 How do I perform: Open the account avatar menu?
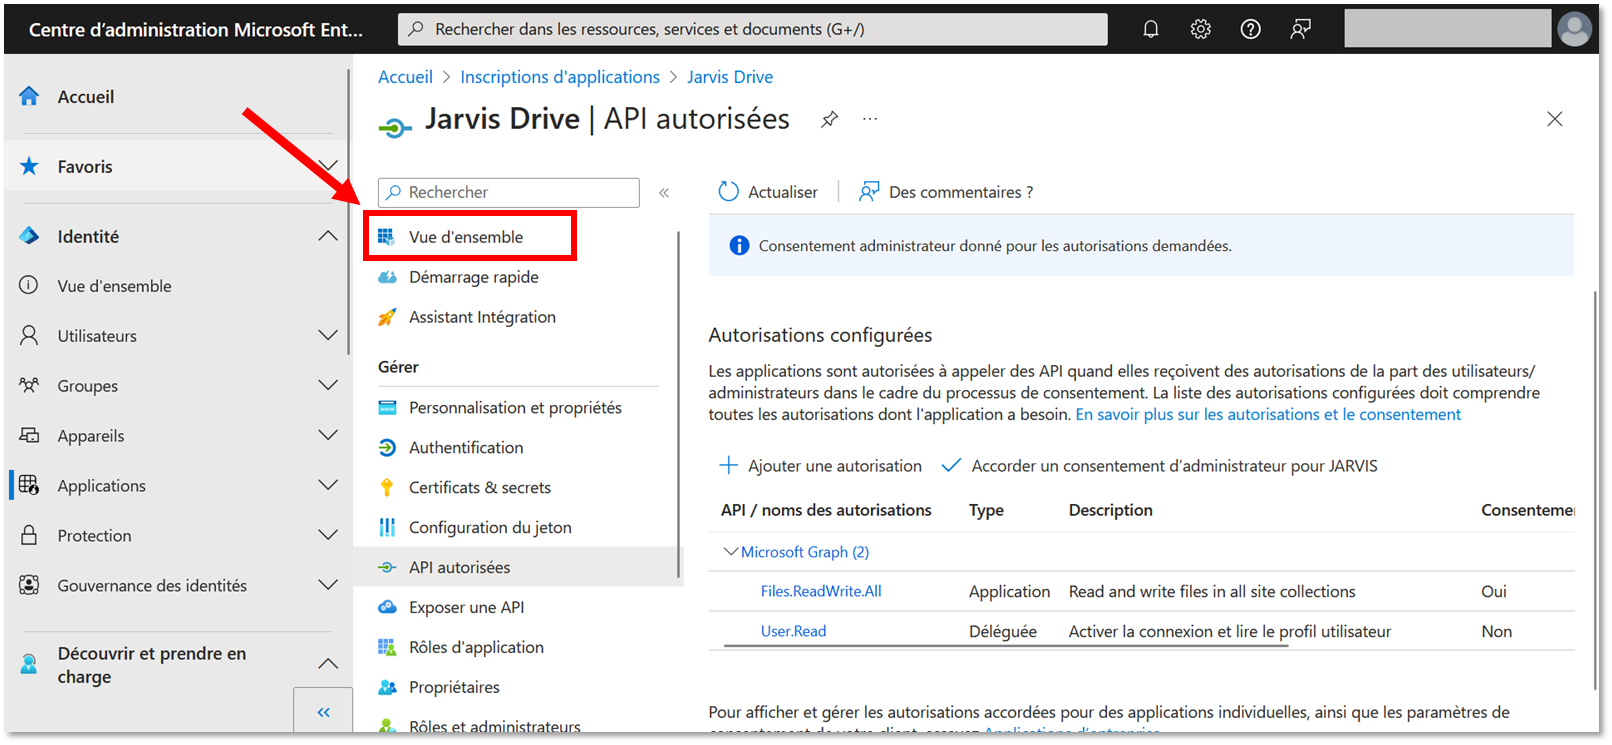point(1574,29)
